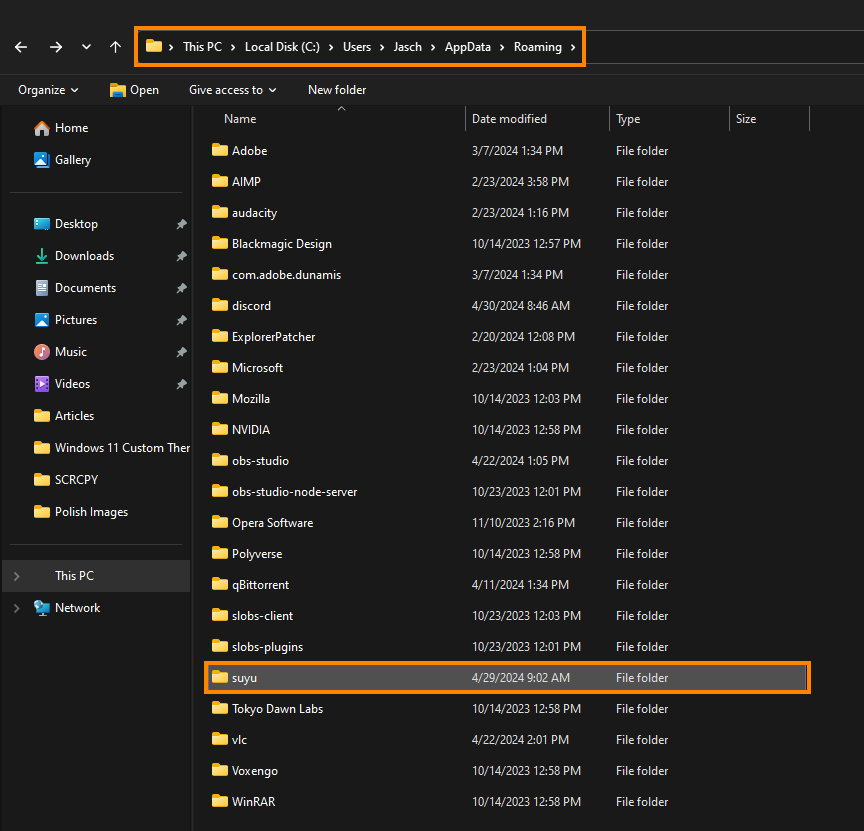864x831 pixels.
Task: Select ExplorerPatcher folder icon
Action: (220, 336)
